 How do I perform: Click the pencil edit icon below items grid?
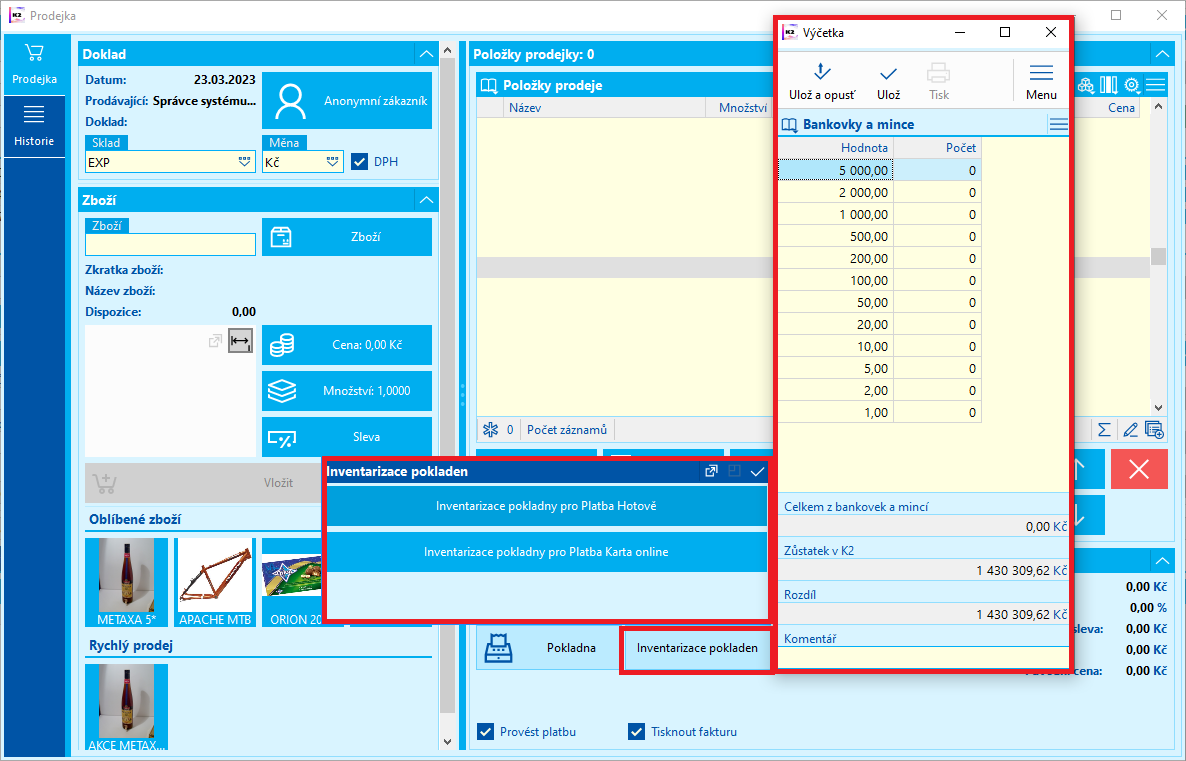[x=1130, y=430]
